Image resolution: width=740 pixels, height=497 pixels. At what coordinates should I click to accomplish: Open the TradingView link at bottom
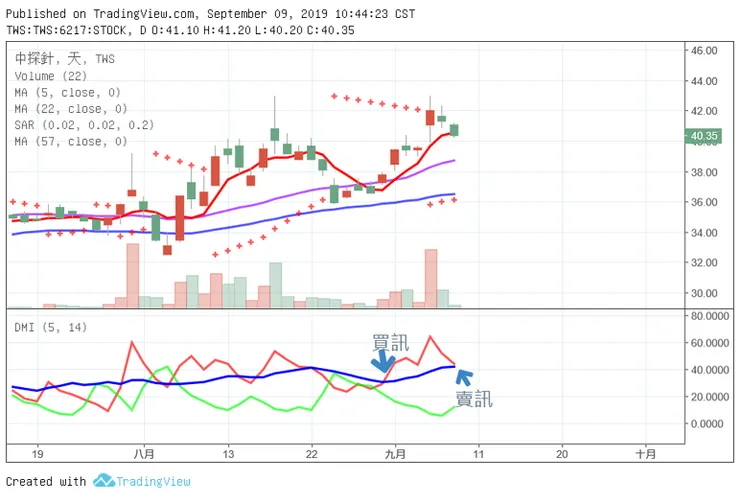tap(153, 481)
